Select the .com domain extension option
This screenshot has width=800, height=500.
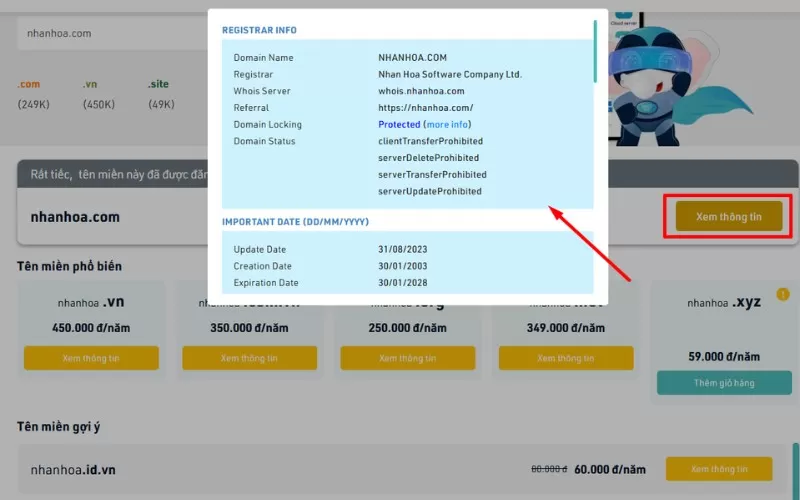28,84
